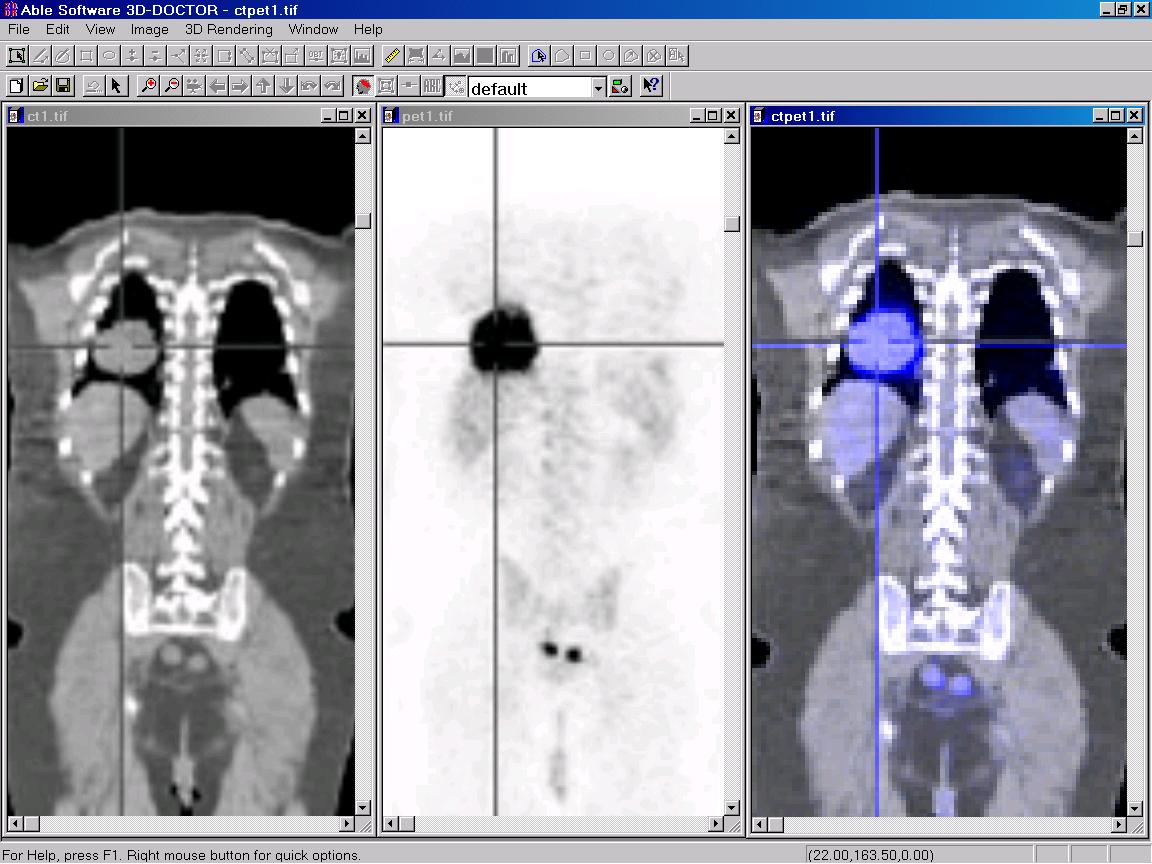Select the ellipse boundary drawing tool

click(109, 56)
